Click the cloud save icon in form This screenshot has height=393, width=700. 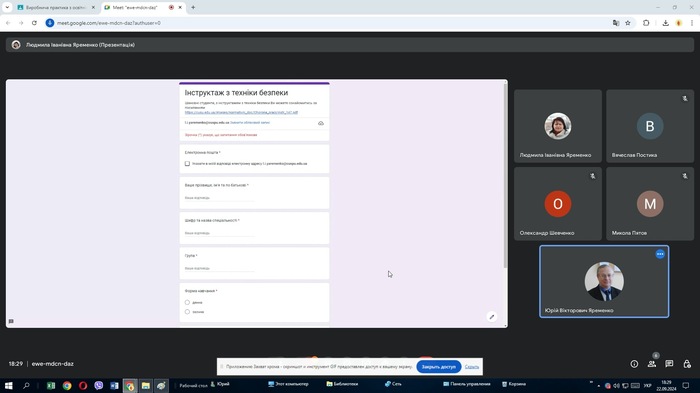[x=321, y=123]
